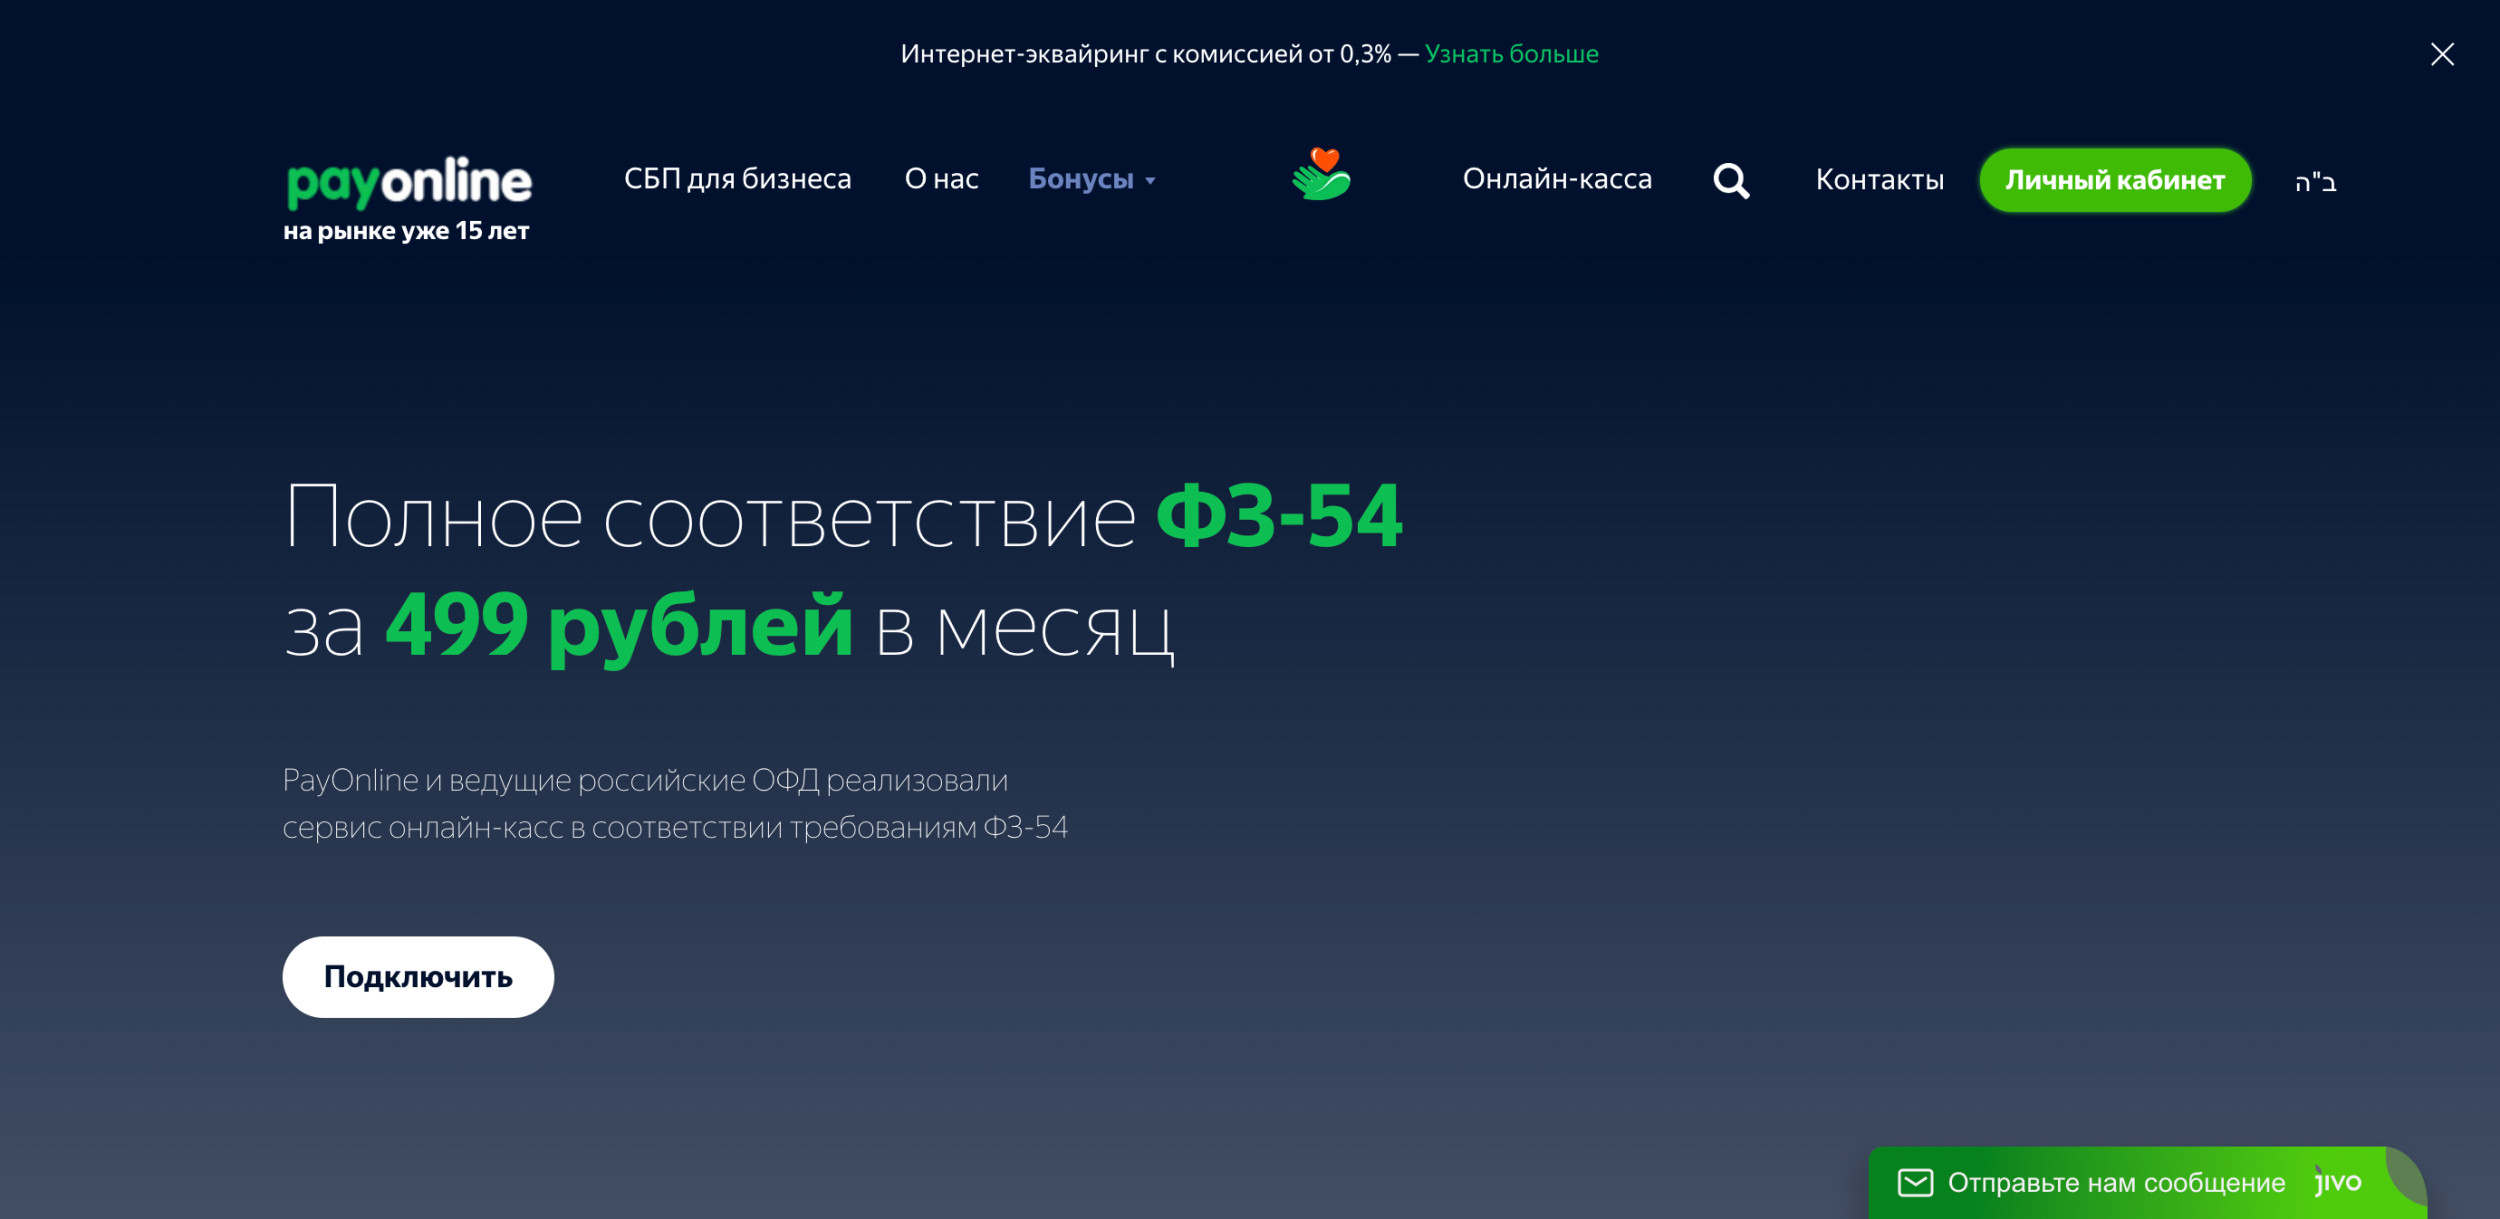Click the small arrow beside Бонусы
The image size is (2500, 1219).
tap(1151, 181)
